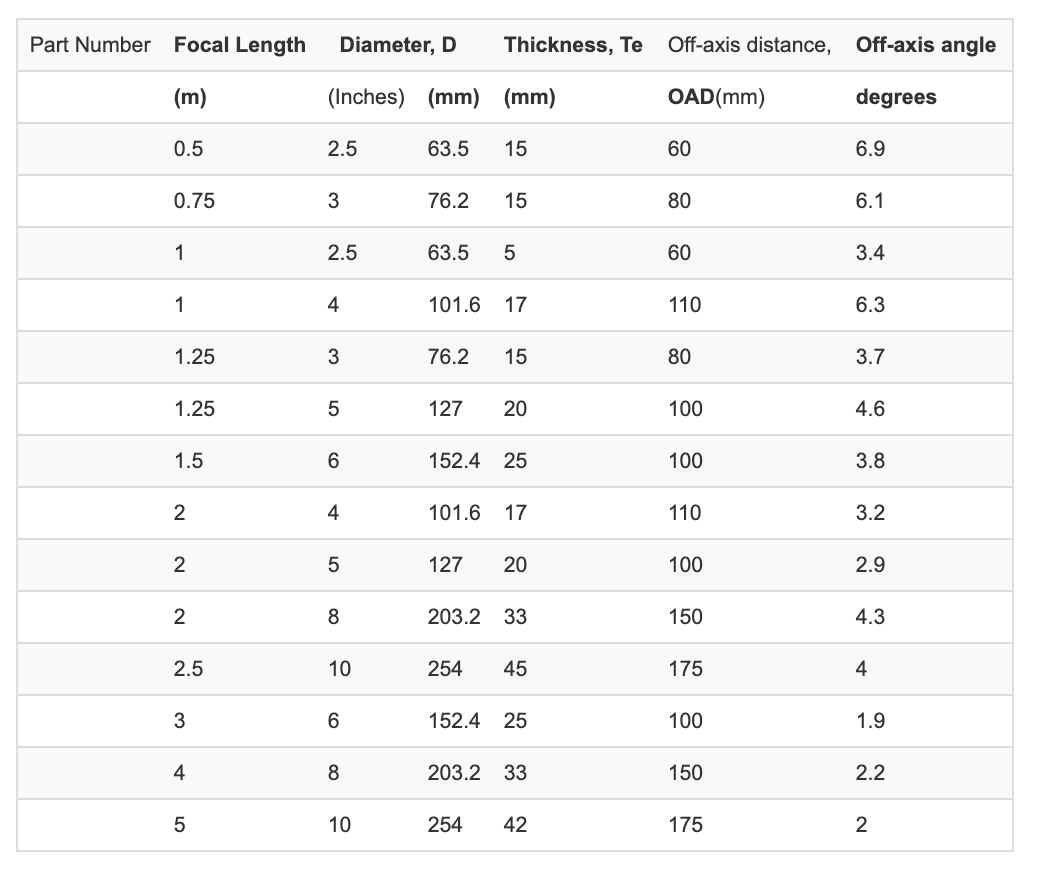Screen dimensions: 1042x870
Task: Click the 6.3 degrees cell
Action: click(x=870, y=305)
